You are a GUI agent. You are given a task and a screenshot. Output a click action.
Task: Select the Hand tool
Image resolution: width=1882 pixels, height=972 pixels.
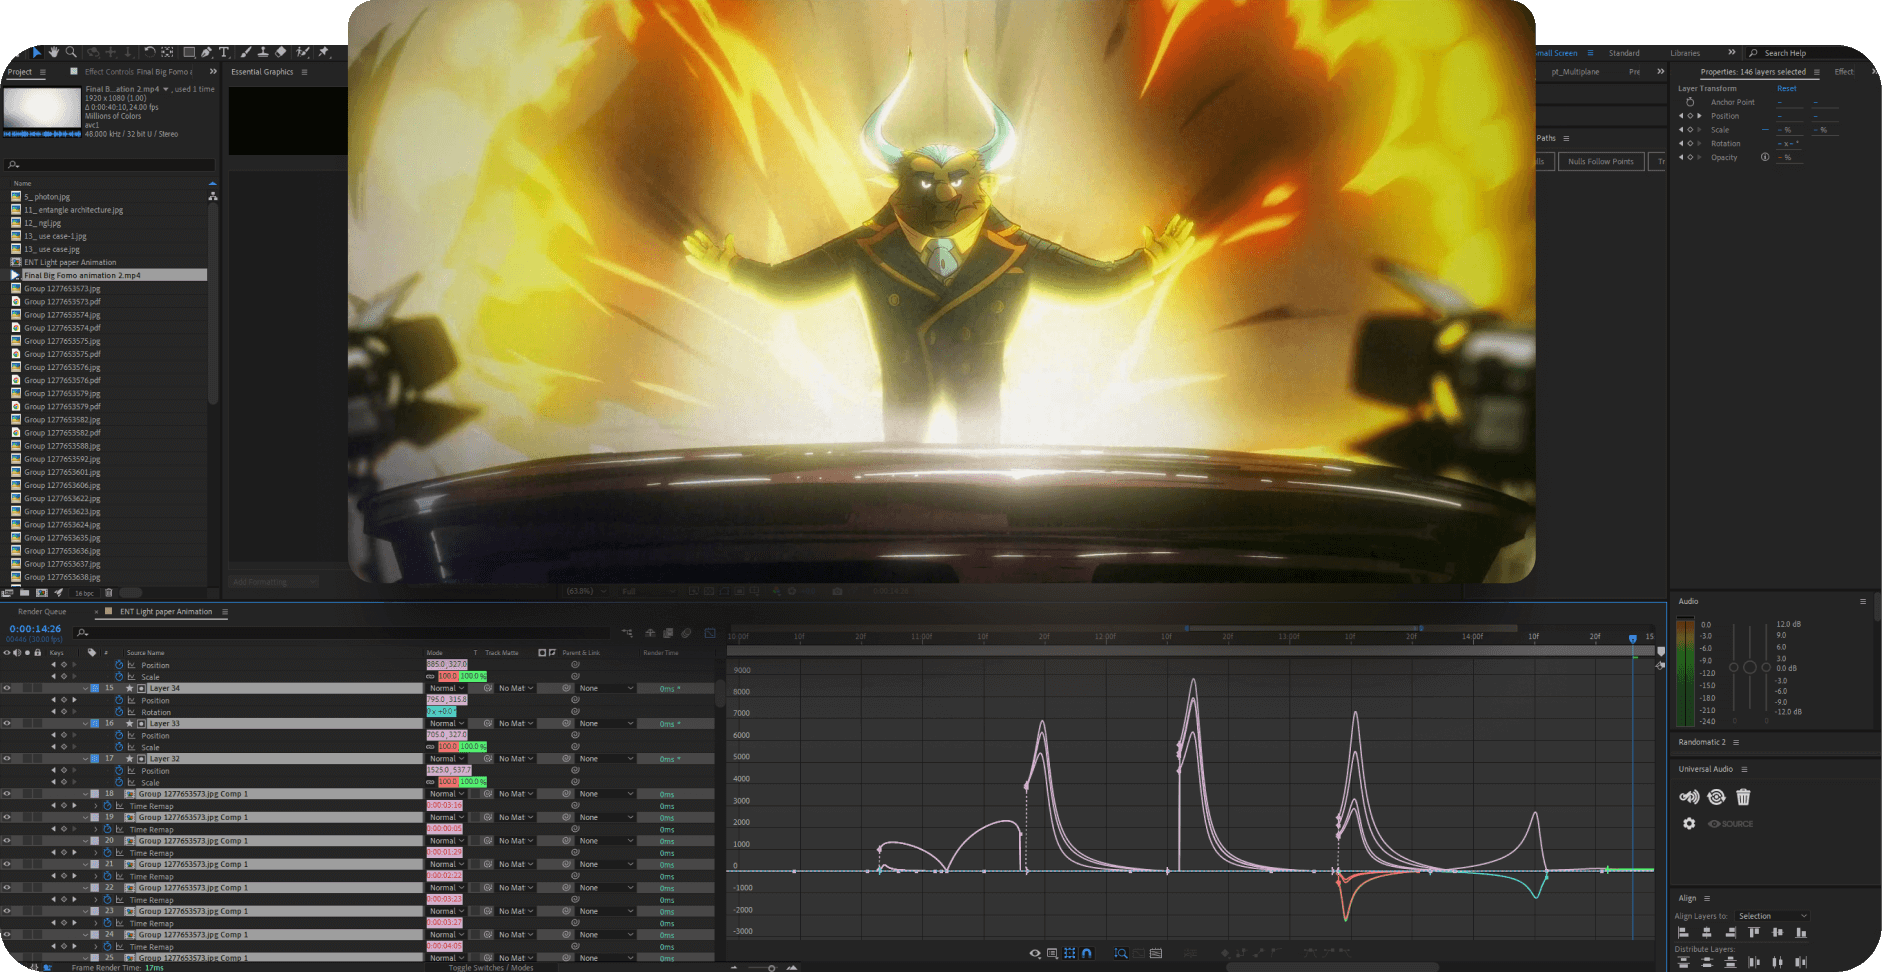pos(53,52)
